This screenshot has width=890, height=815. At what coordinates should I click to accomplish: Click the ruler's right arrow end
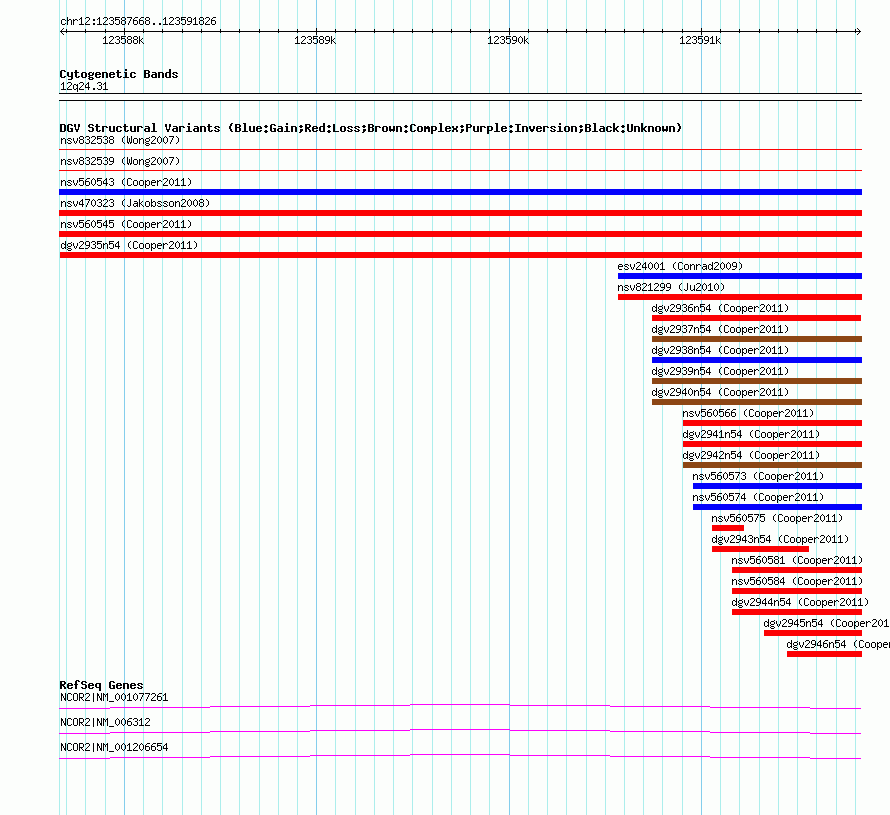858,32
